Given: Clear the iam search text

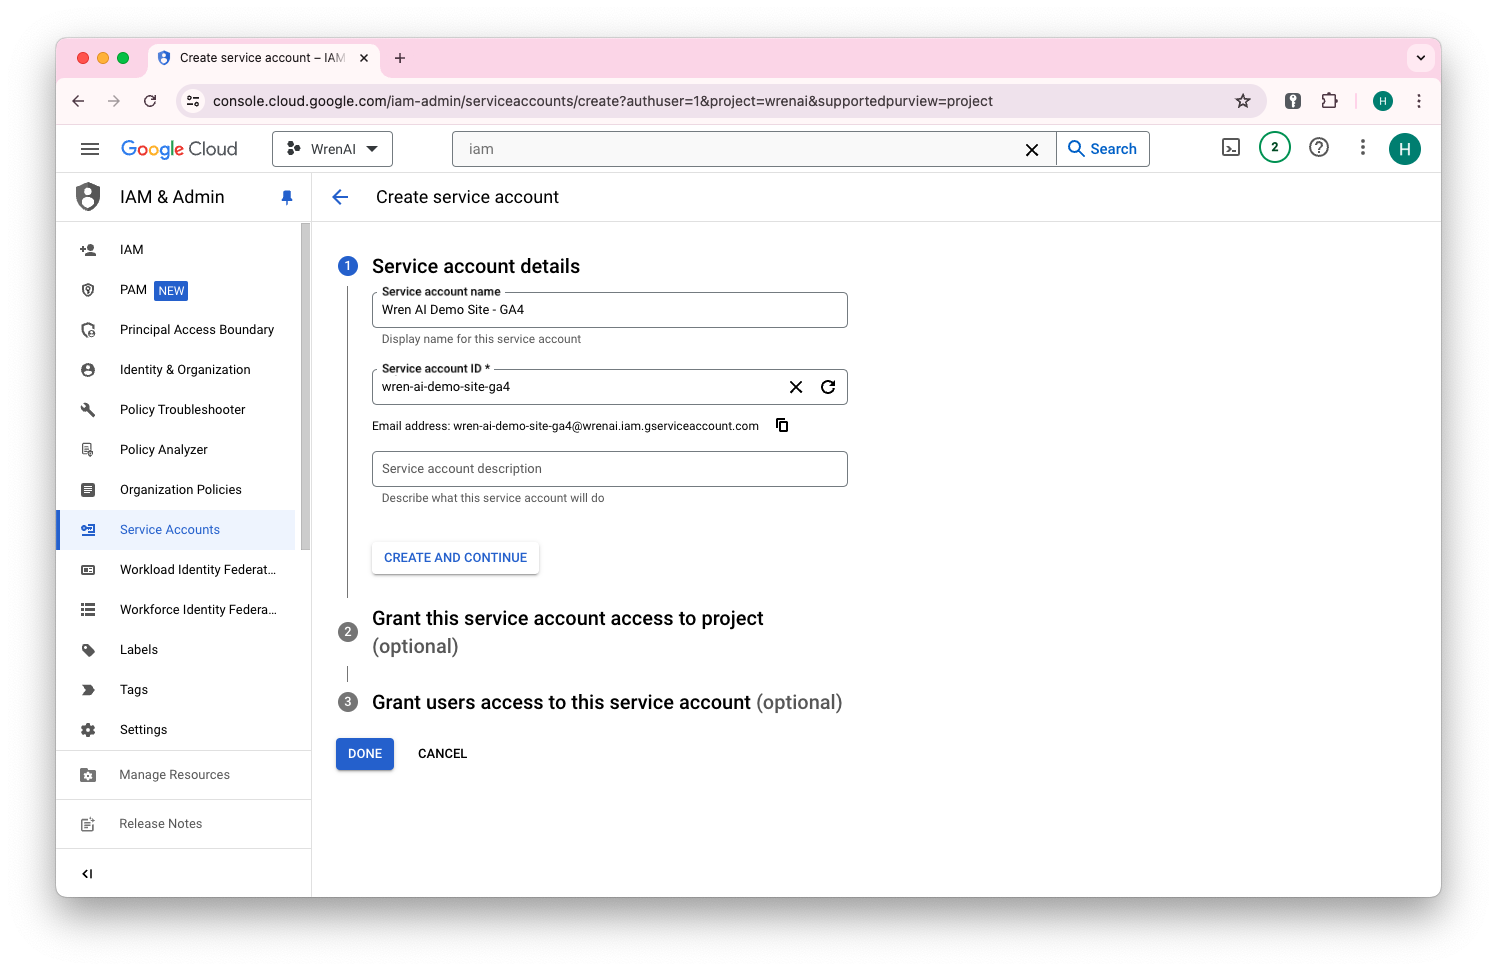Looking at the screenshot, I should pos(1032,150).
